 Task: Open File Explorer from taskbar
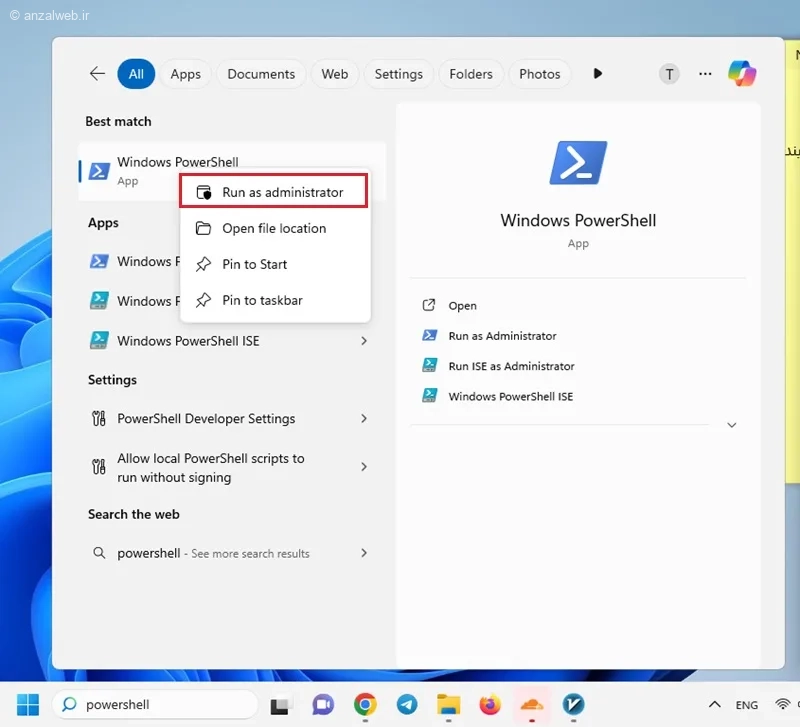tap(448, 705)
